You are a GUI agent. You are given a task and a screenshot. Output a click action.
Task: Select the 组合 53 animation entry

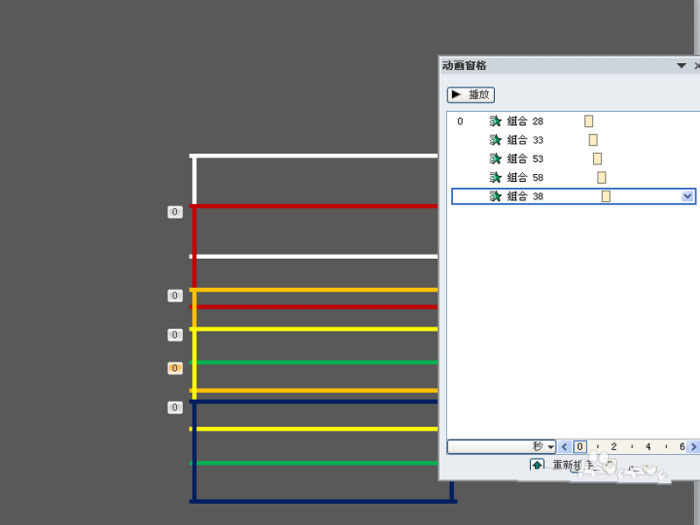(525, 159)
